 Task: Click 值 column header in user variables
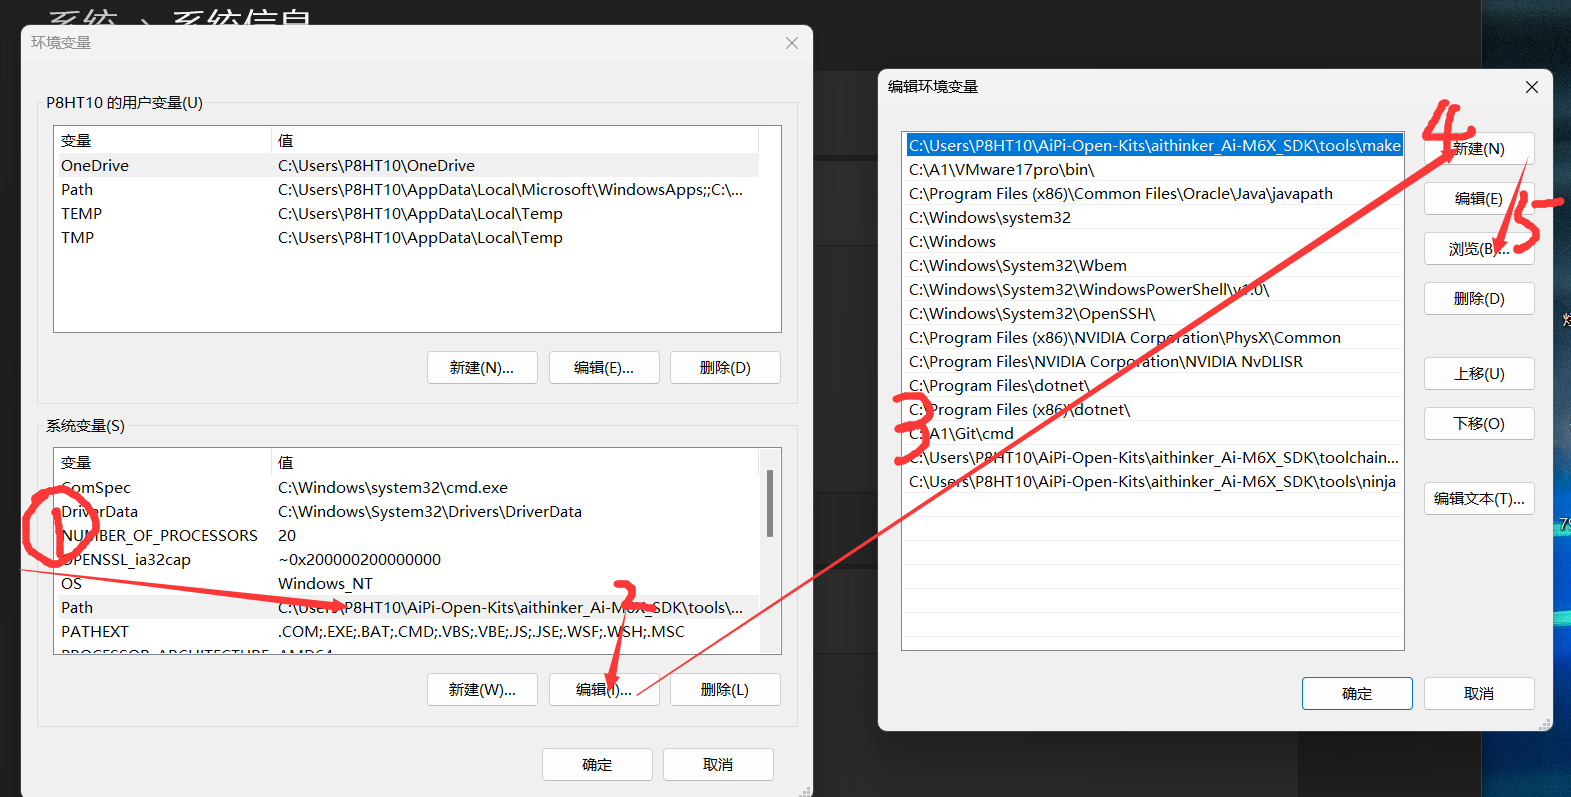515,140
